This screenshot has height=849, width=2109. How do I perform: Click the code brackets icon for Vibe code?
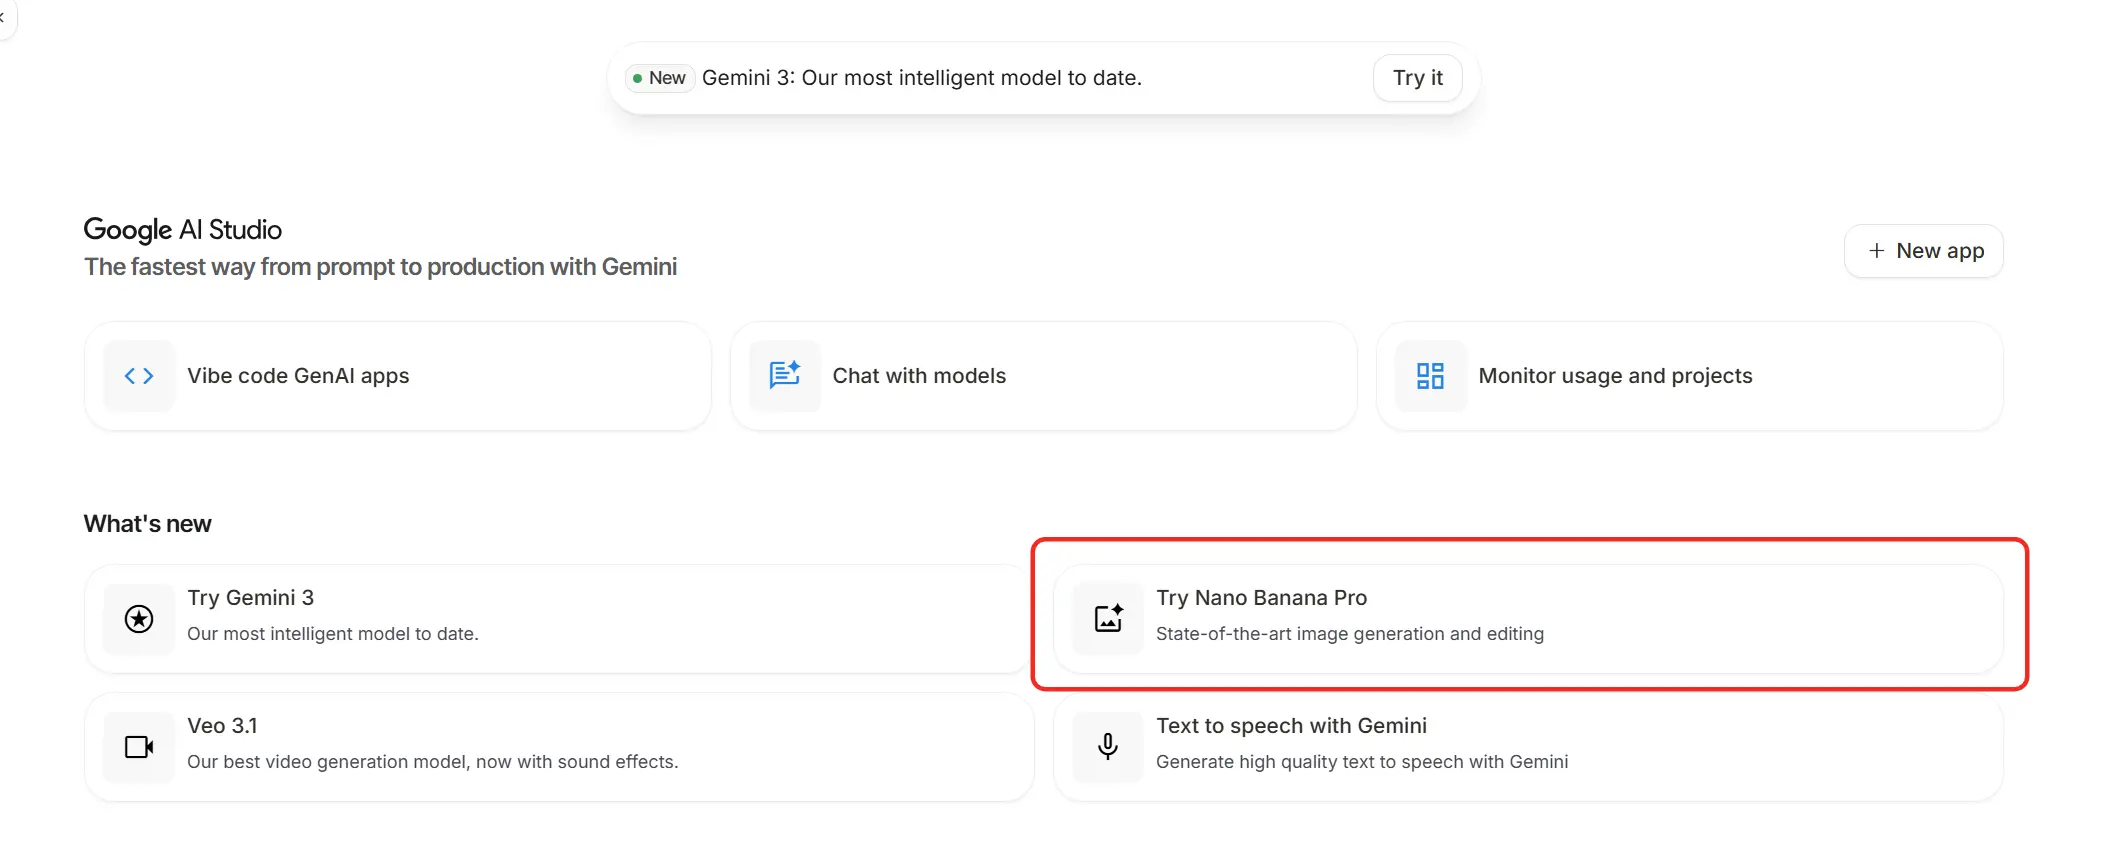point(139,376)
